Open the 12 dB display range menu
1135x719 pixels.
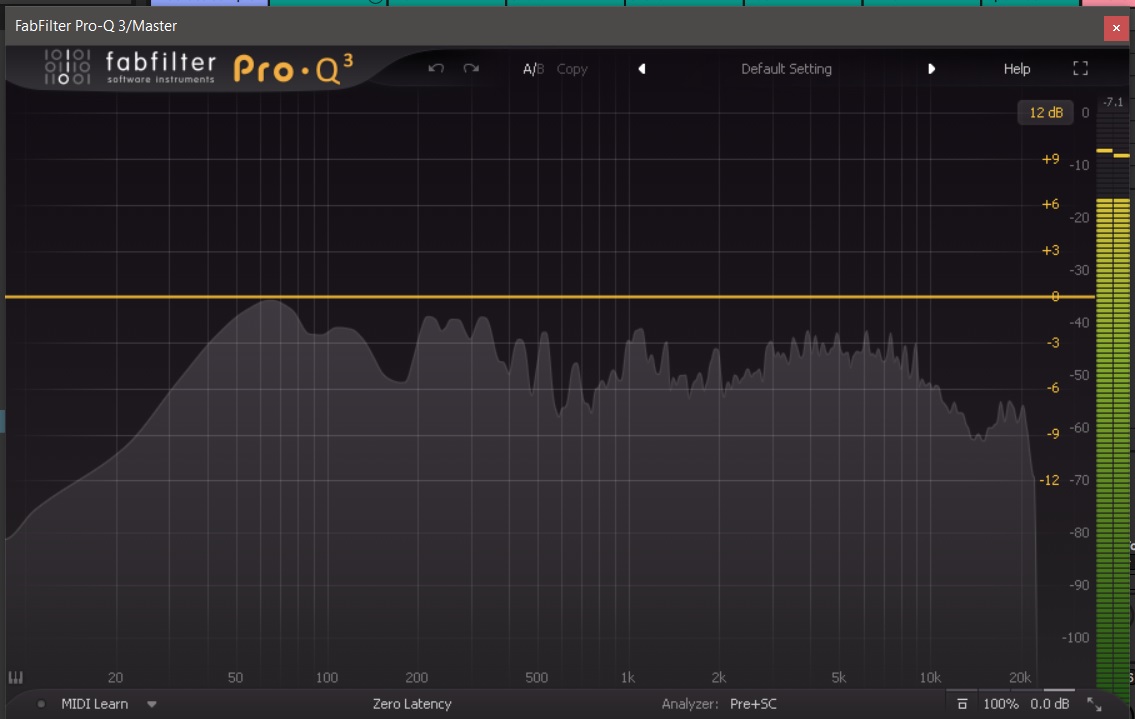click(x=1046, y=112)
